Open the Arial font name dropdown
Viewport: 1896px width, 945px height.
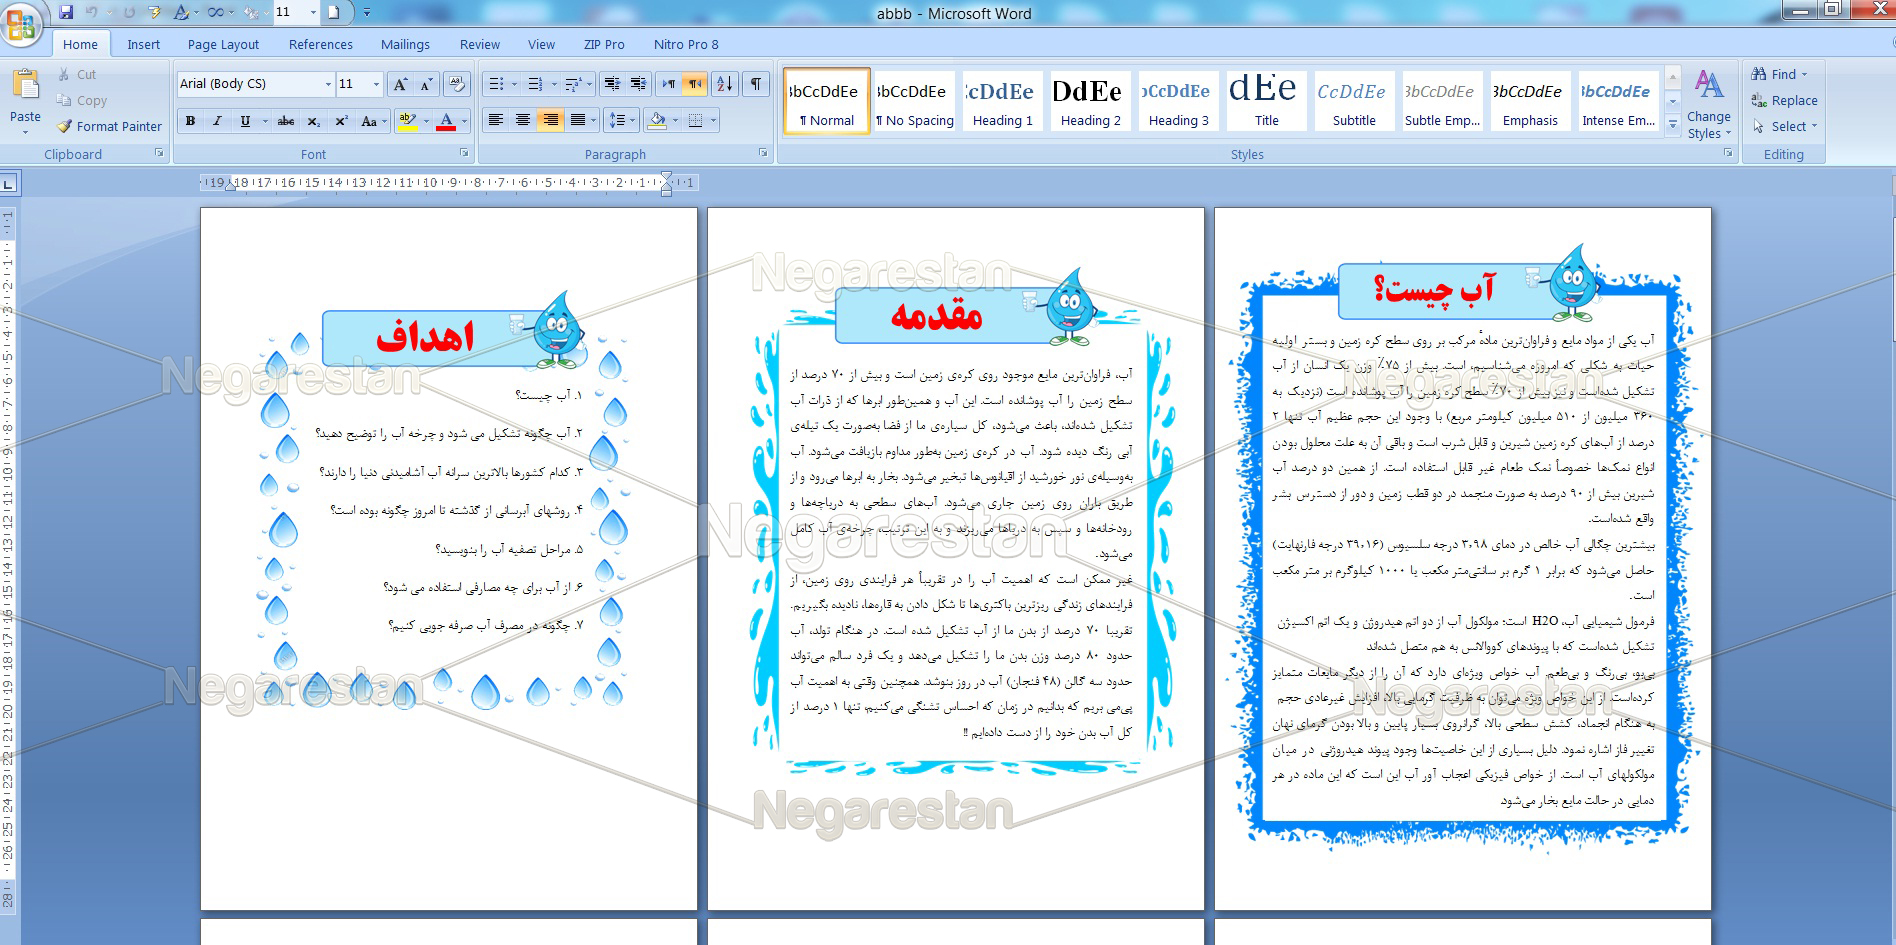328,84
